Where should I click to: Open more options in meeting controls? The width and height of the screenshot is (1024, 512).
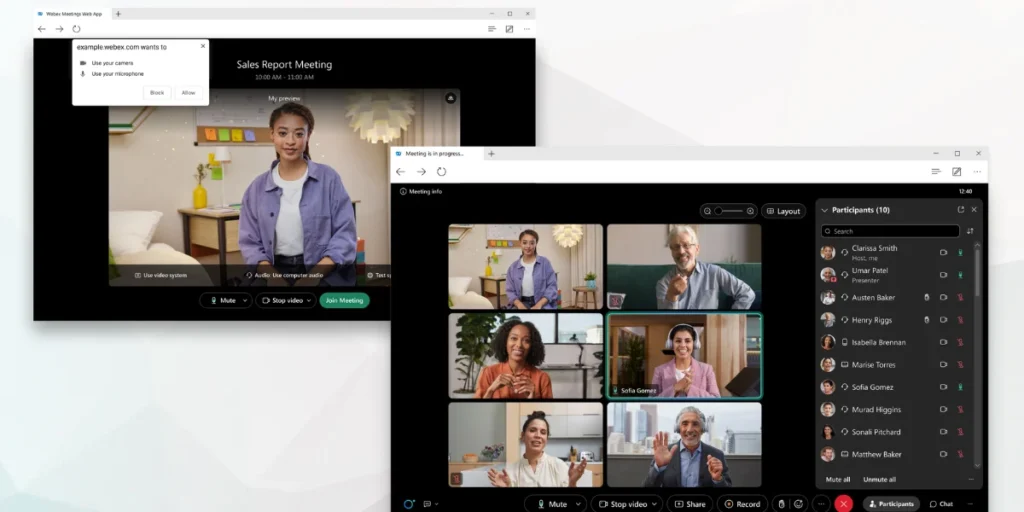pos(821,504)
